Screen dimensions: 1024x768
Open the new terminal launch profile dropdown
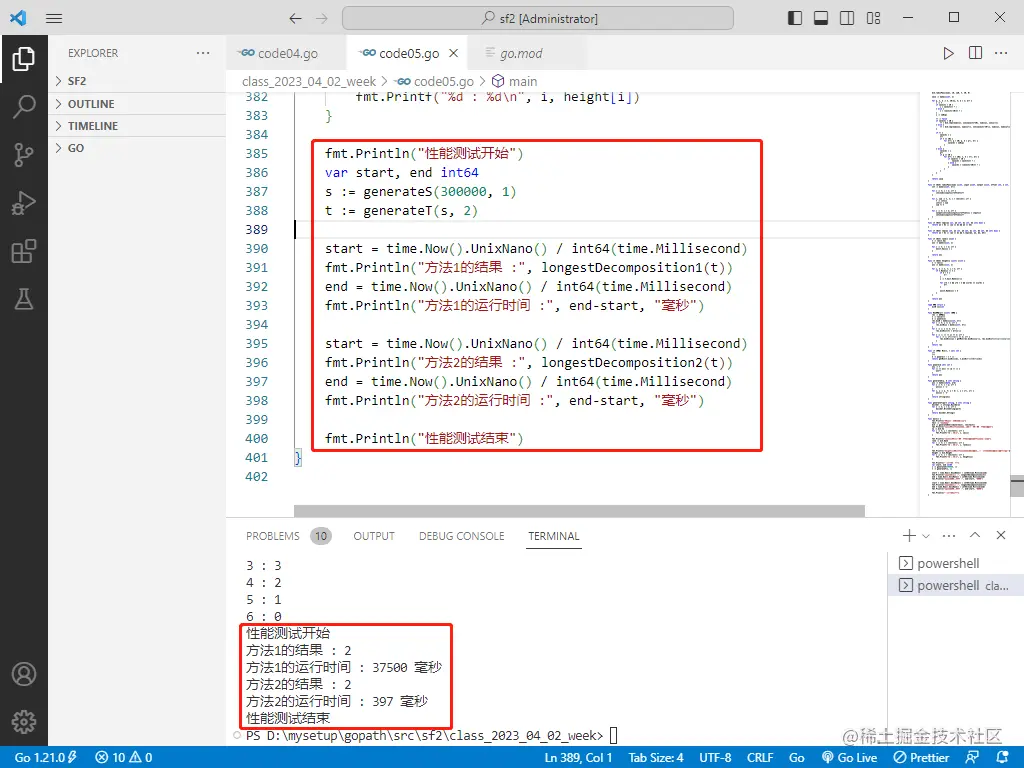(926, 536)
